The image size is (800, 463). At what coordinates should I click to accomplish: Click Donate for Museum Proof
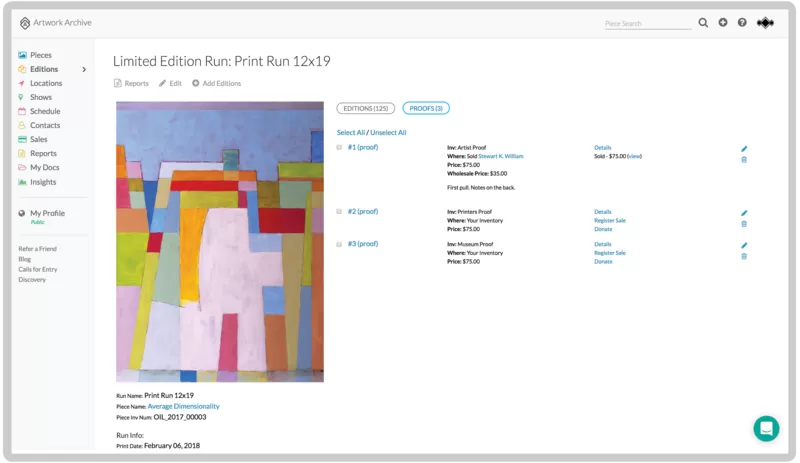pyautogui.click(x=603, y=261)
